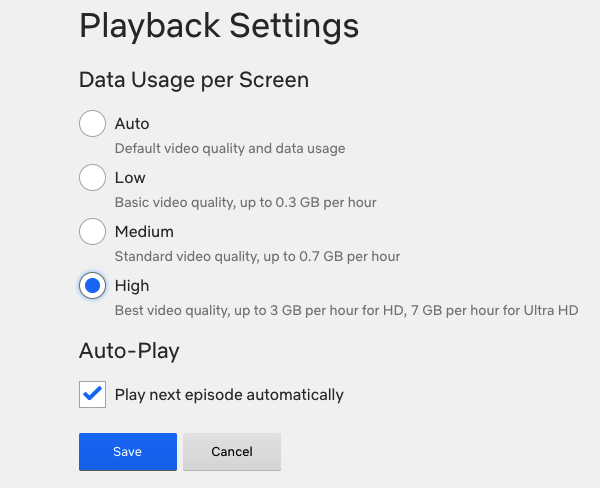Click the 'Playback Settings' page heading
The height and width of the screenshot is (488, 600).
pos(218,26)
